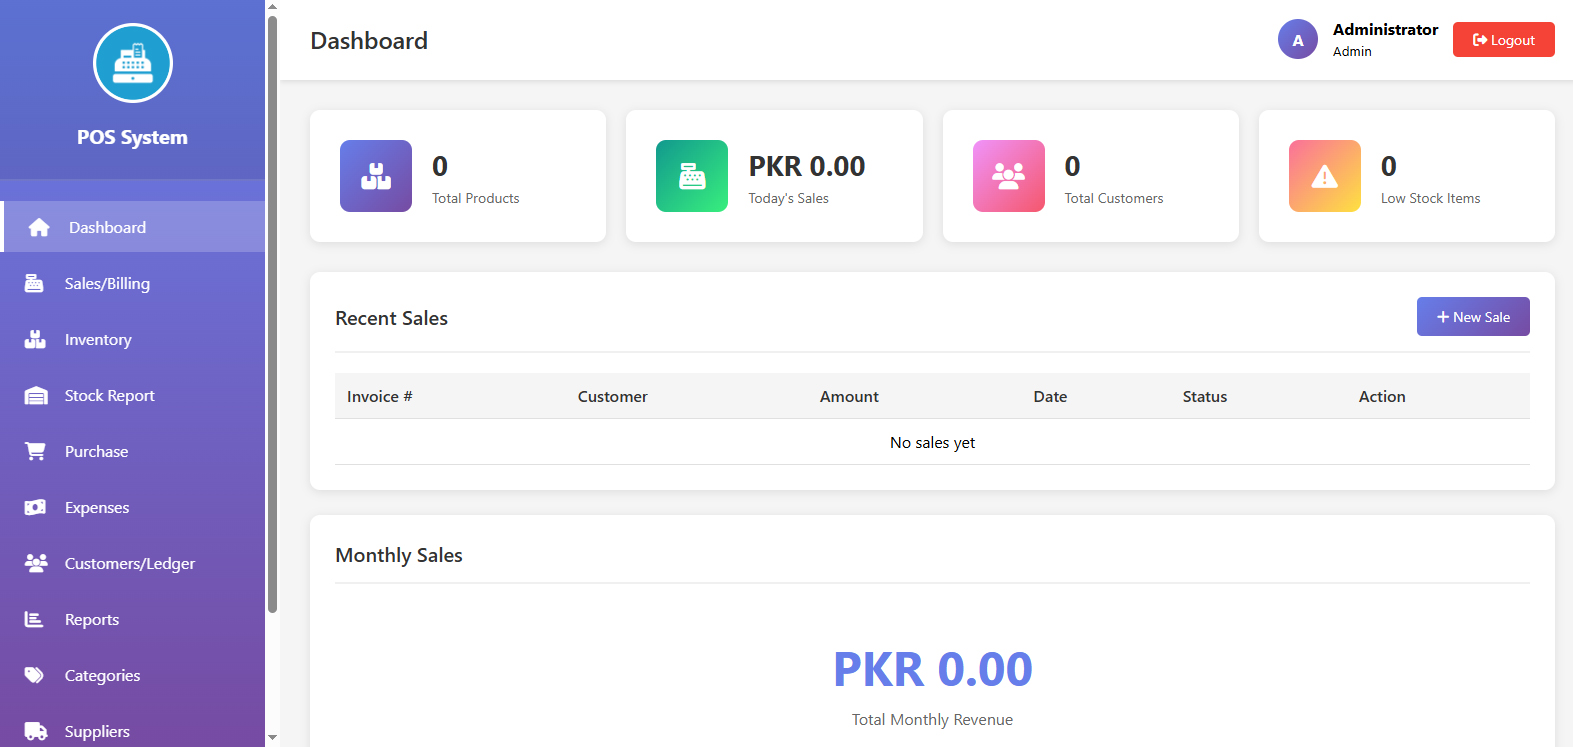This screenshot has width=1573, height=747.
Task: Click the Low Stock warning icon
Action: pyautogui.click(x=1324, y=176)
